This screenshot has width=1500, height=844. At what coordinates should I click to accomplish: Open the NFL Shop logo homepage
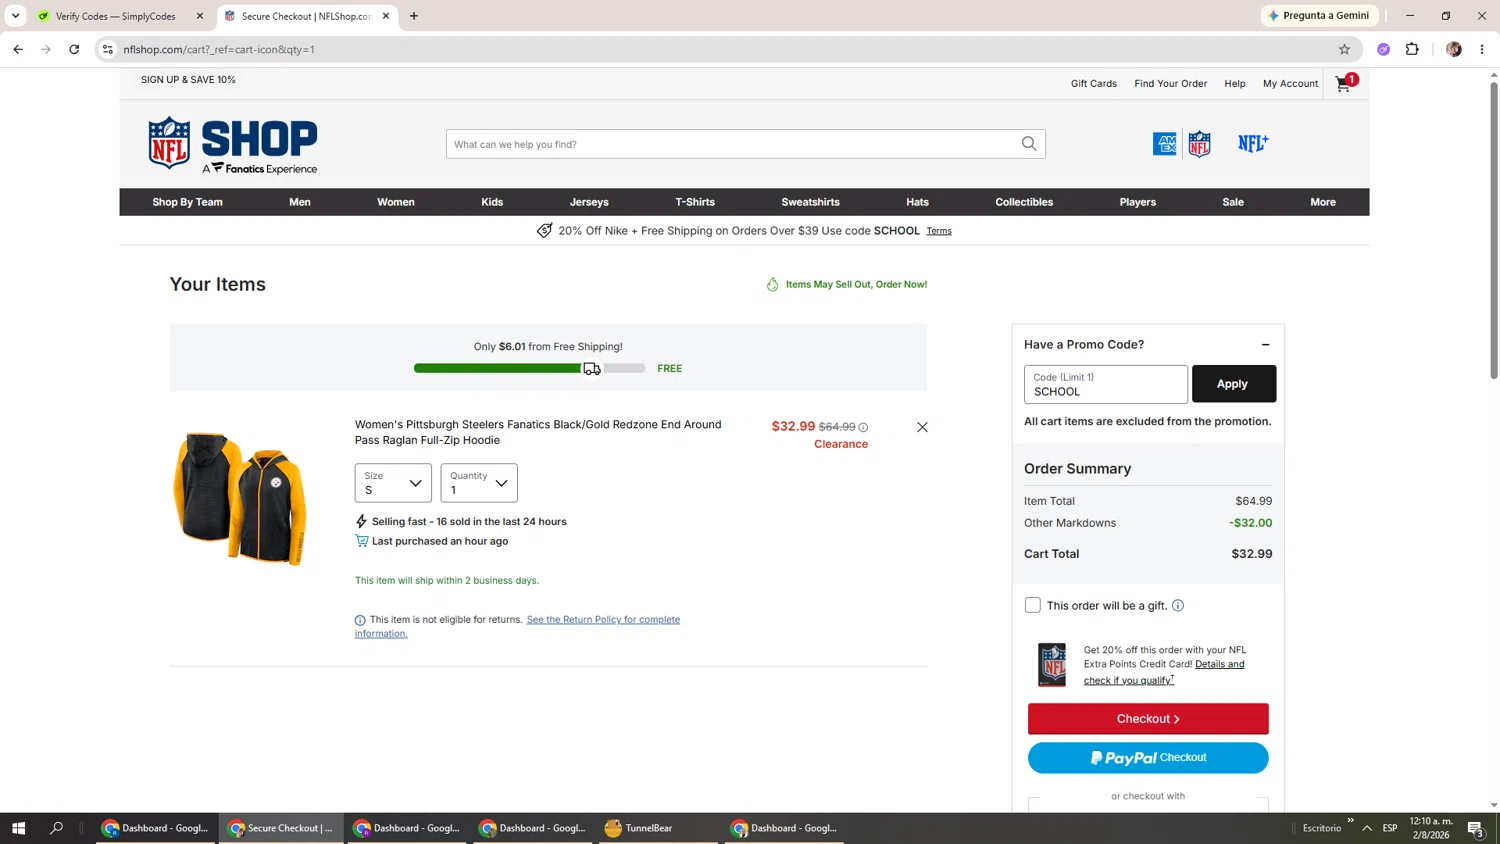coord(233,145)
